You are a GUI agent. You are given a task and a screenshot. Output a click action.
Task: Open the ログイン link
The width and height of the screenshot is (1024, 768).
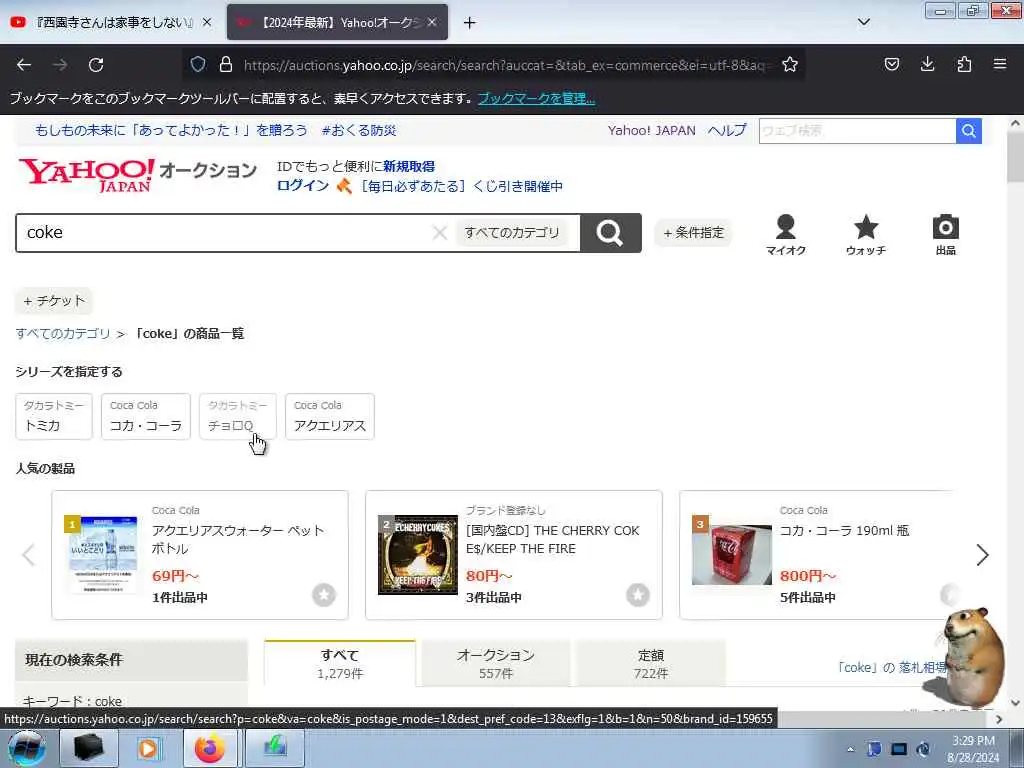[303, 185]
